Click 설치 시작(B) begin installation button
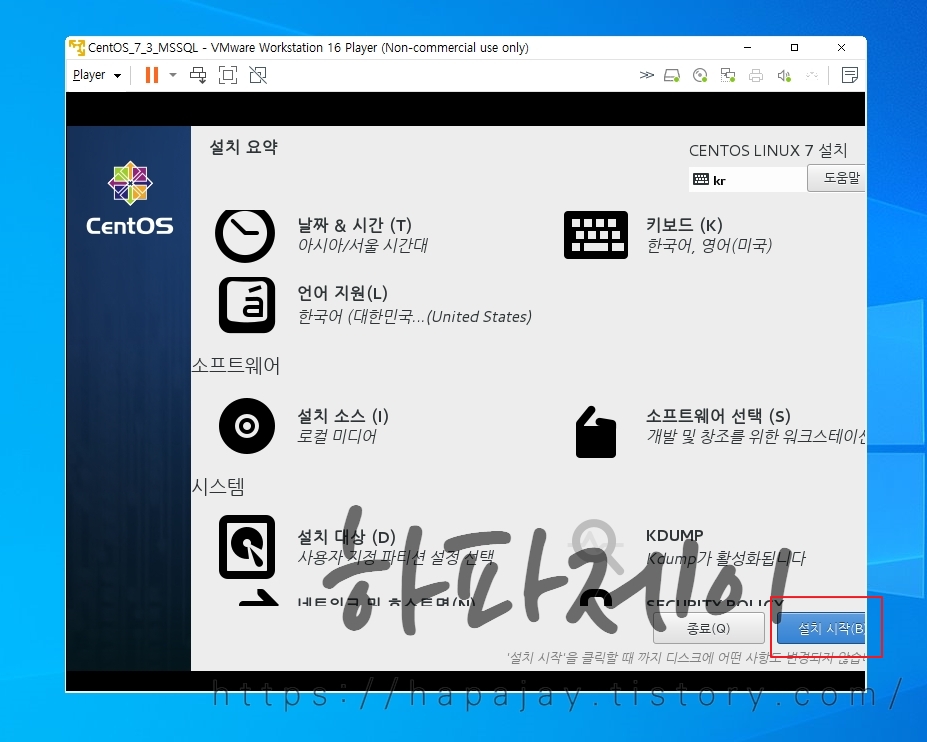The height and width of the screenshot is (742, 927). pos(822,628)
